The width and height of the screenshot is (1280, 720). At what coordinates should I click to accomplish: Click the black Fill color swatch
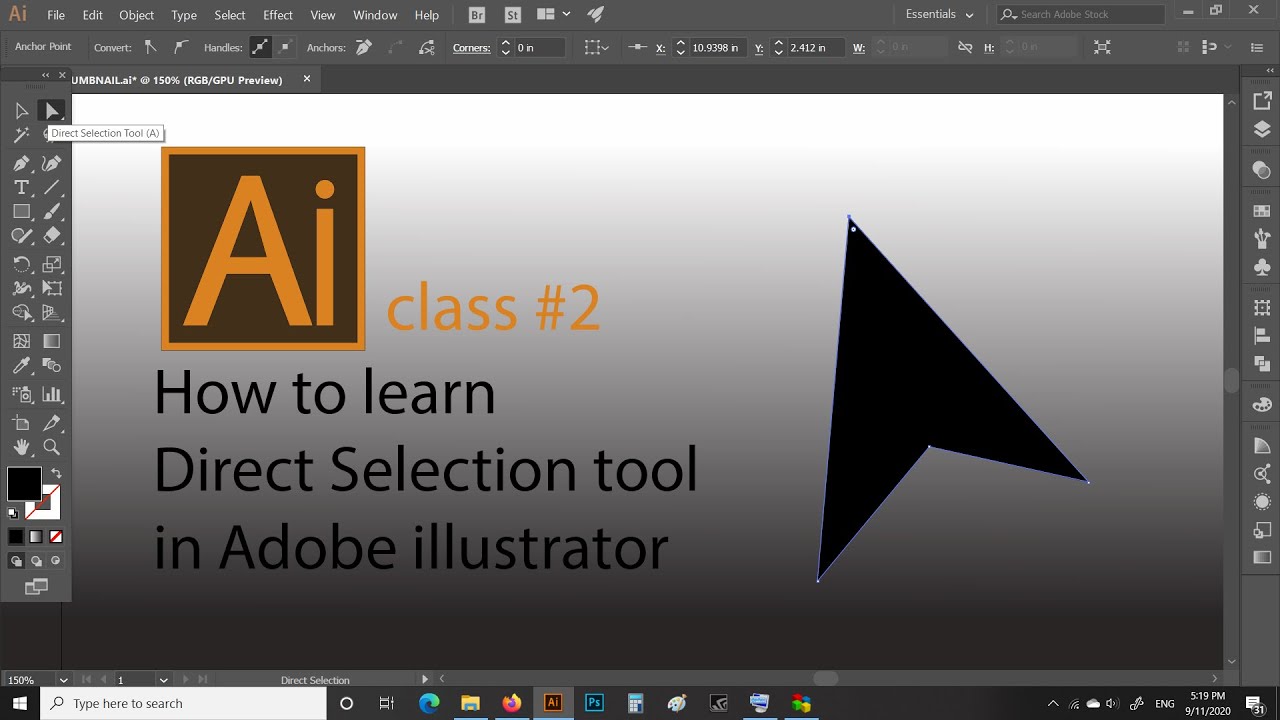point(24,484)
